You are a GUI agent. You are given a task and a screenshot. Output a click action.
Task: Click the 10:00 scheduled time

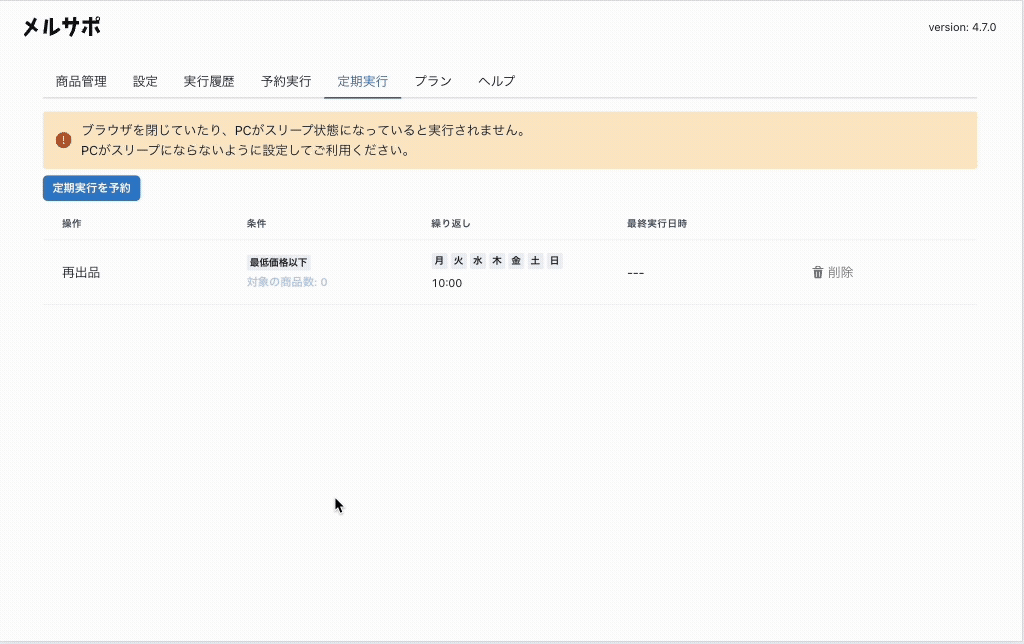447,283
